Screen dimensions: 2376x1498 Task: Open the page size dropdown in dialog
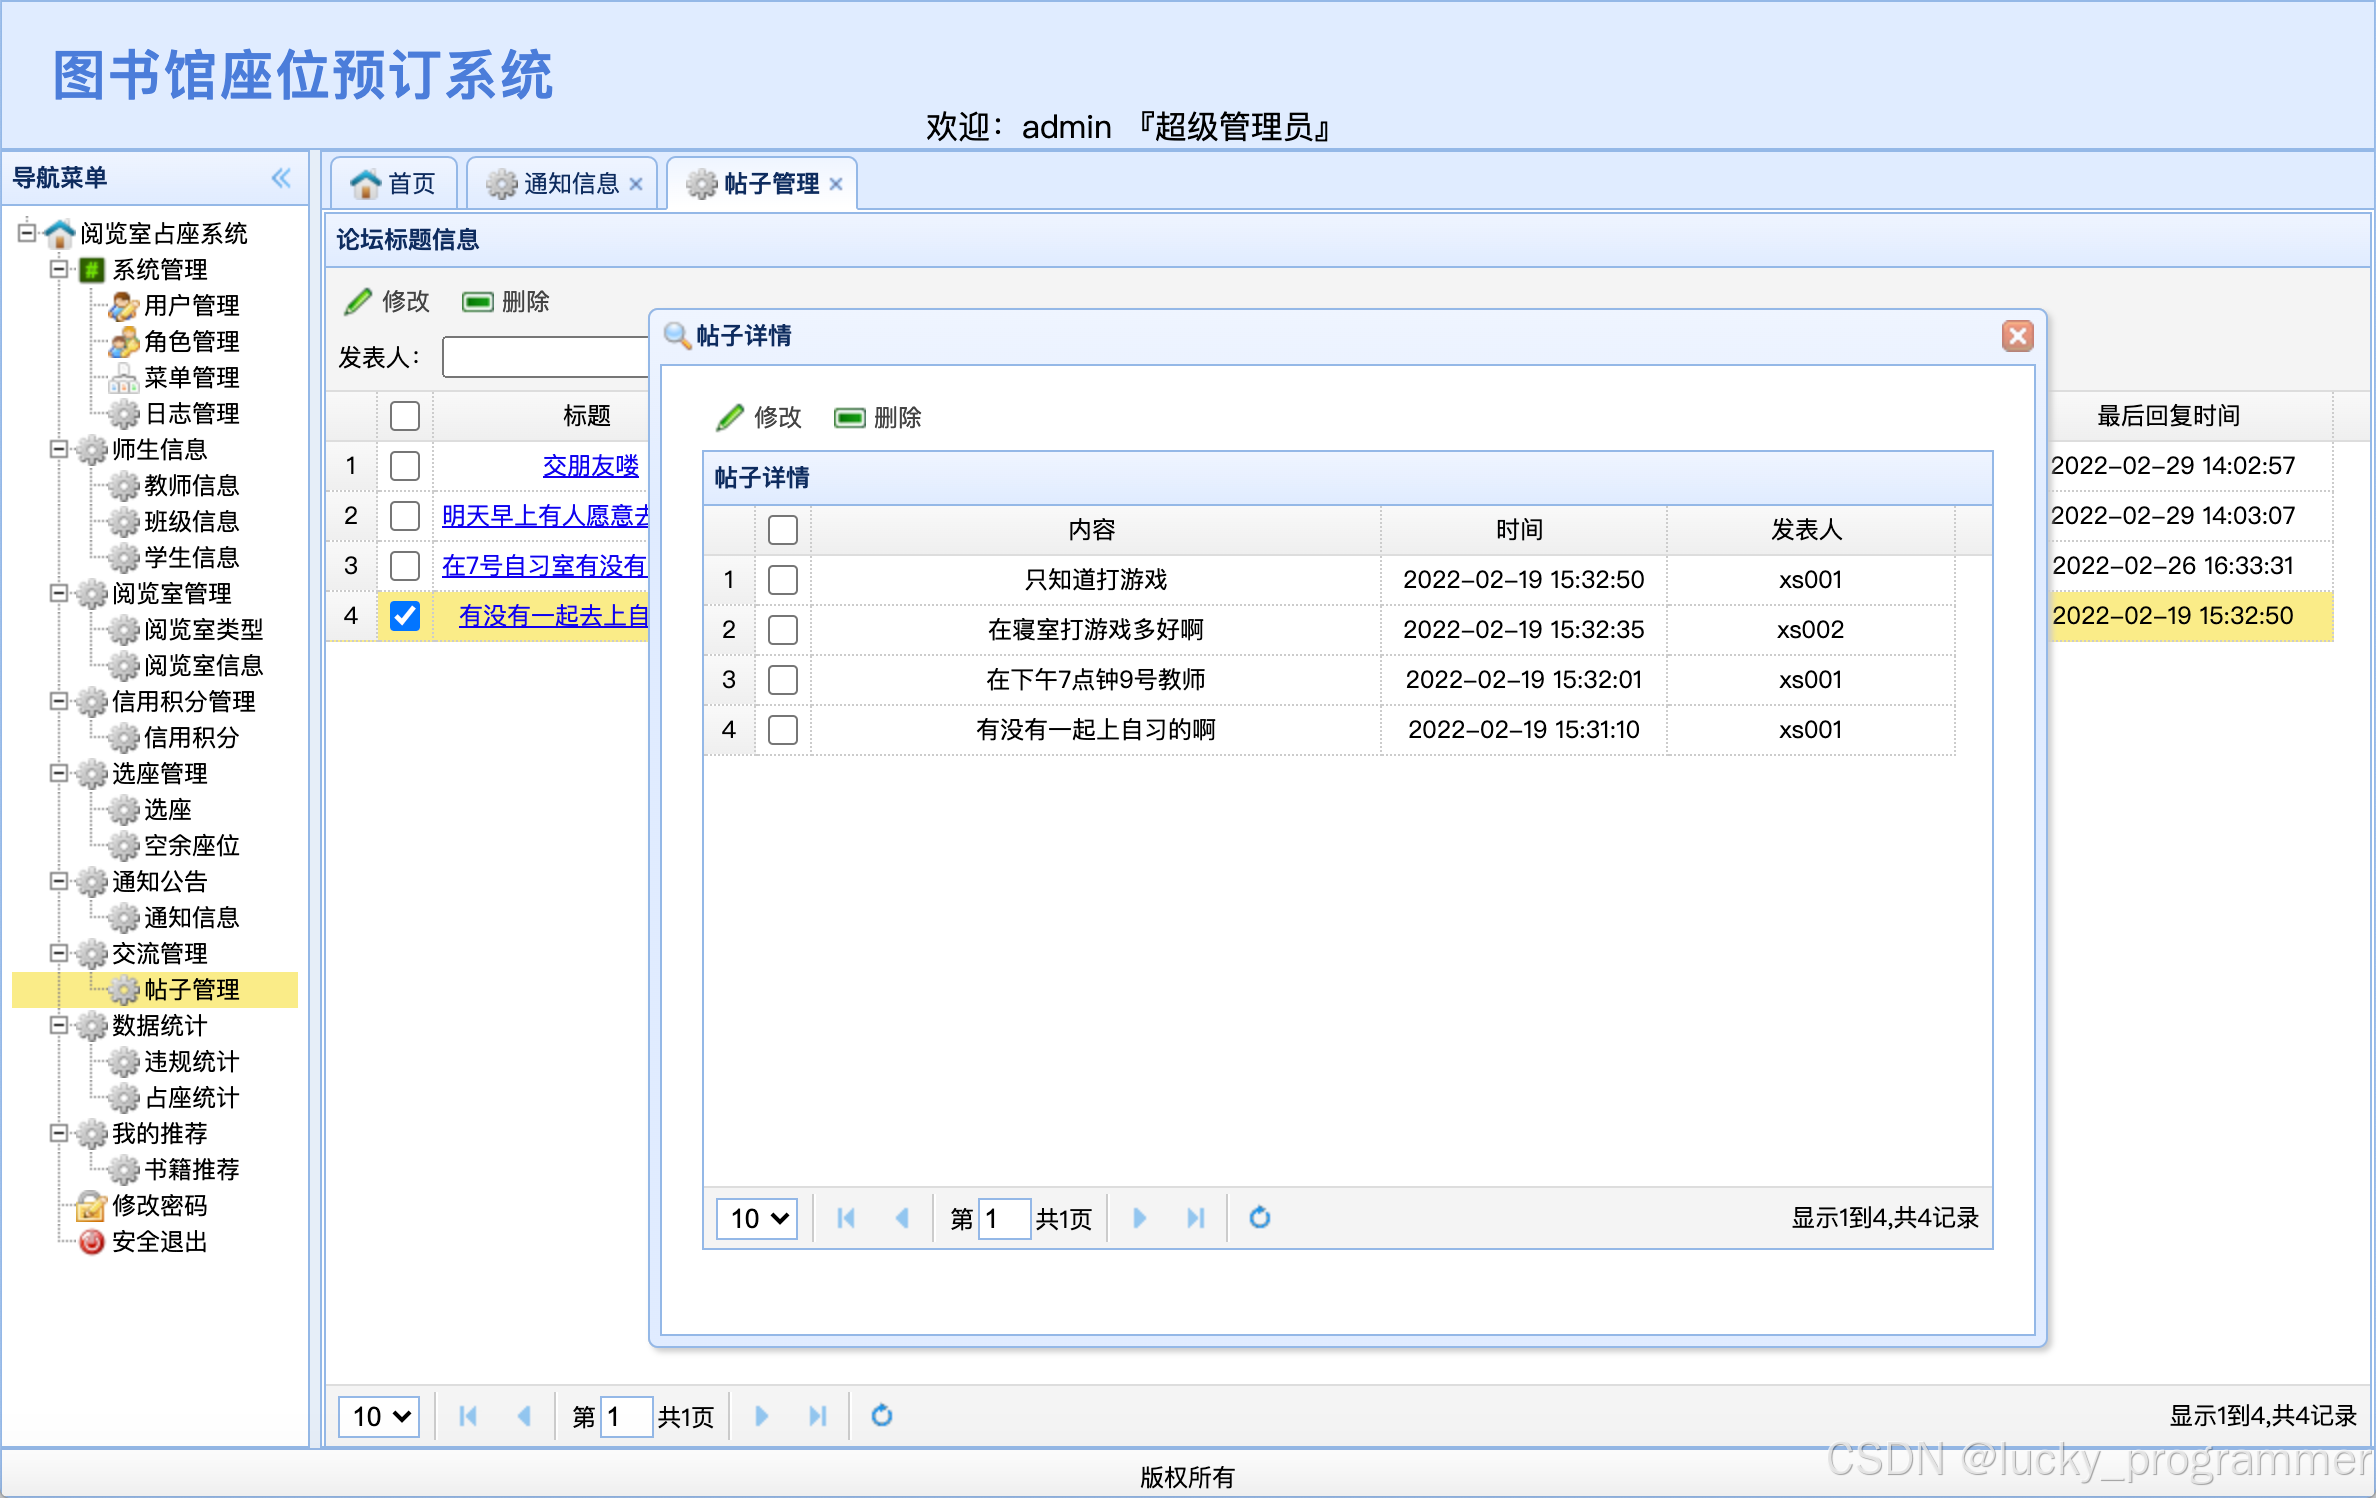click(757, 1218)
